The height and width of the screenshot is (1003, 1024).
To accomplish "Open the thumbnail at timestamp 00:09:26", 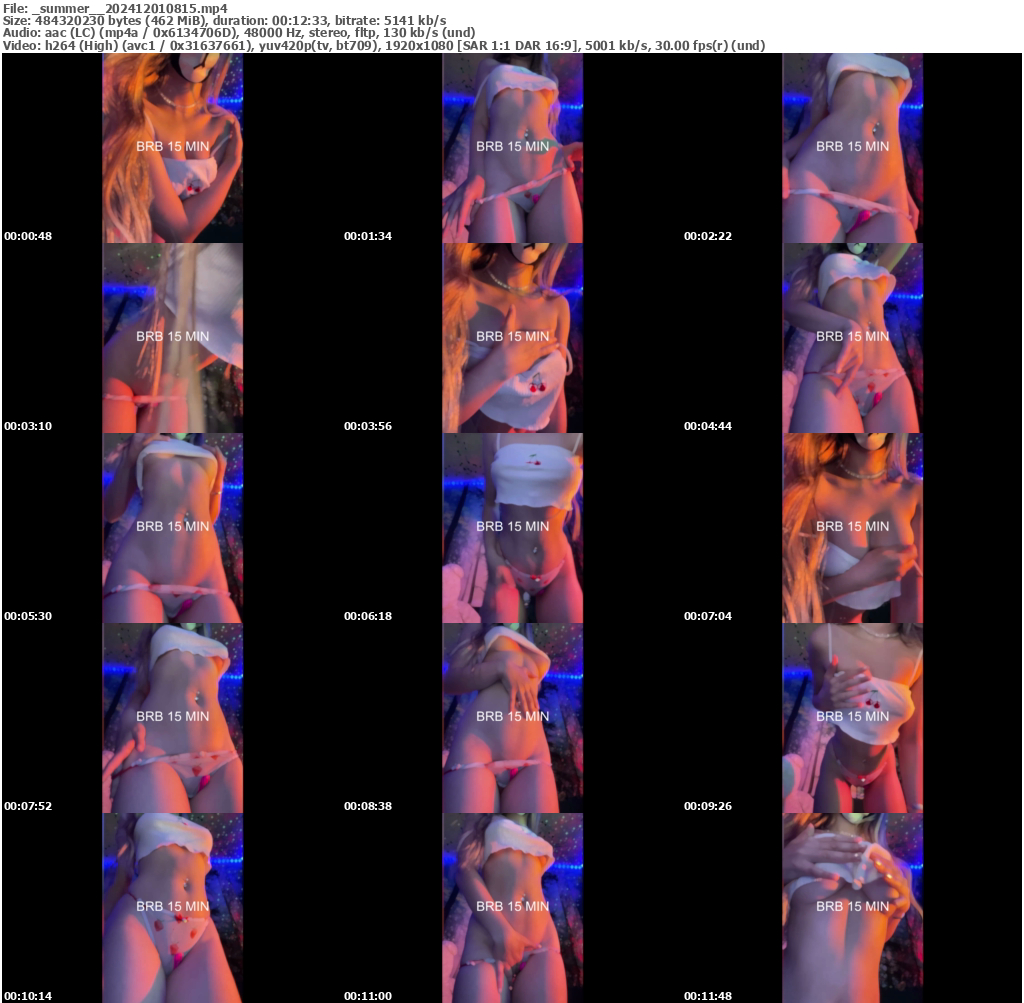I will [851, 716].
